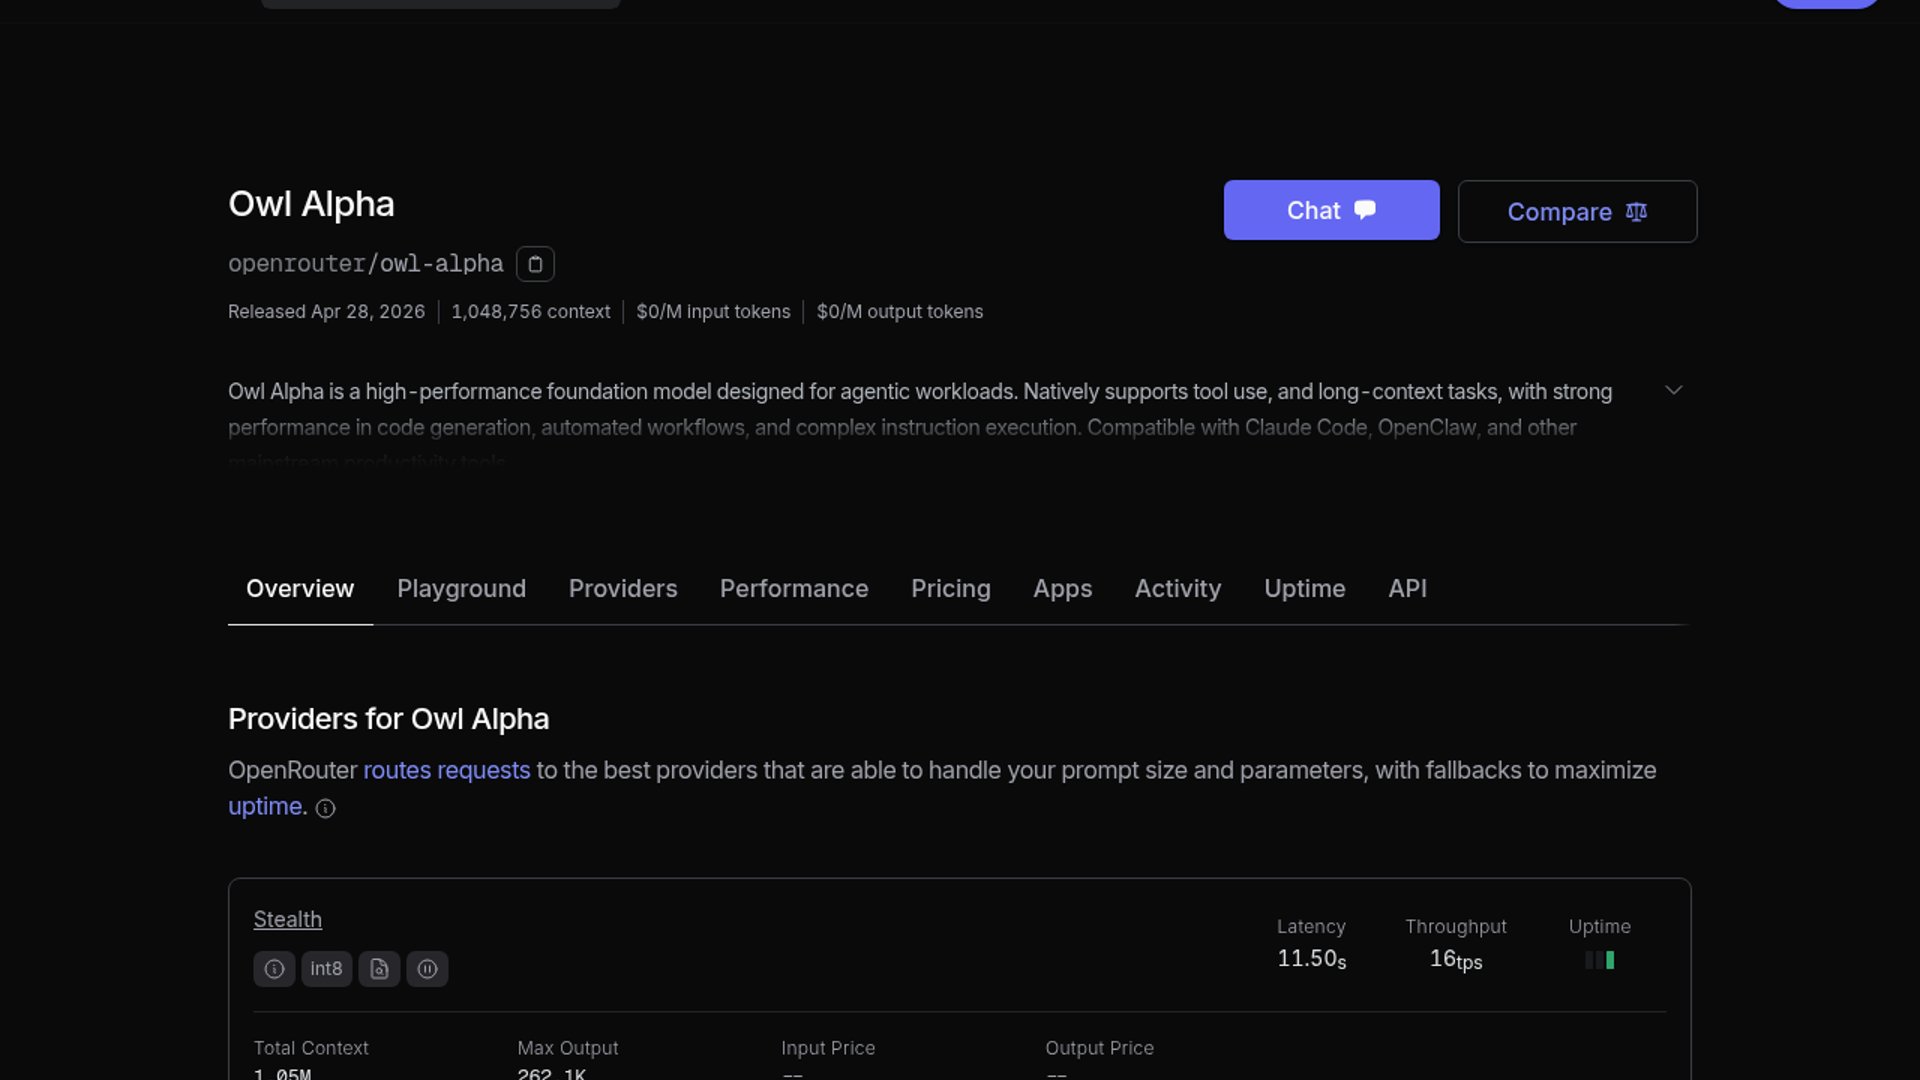Click the pause circle badge under Stealth

[427, 969]
